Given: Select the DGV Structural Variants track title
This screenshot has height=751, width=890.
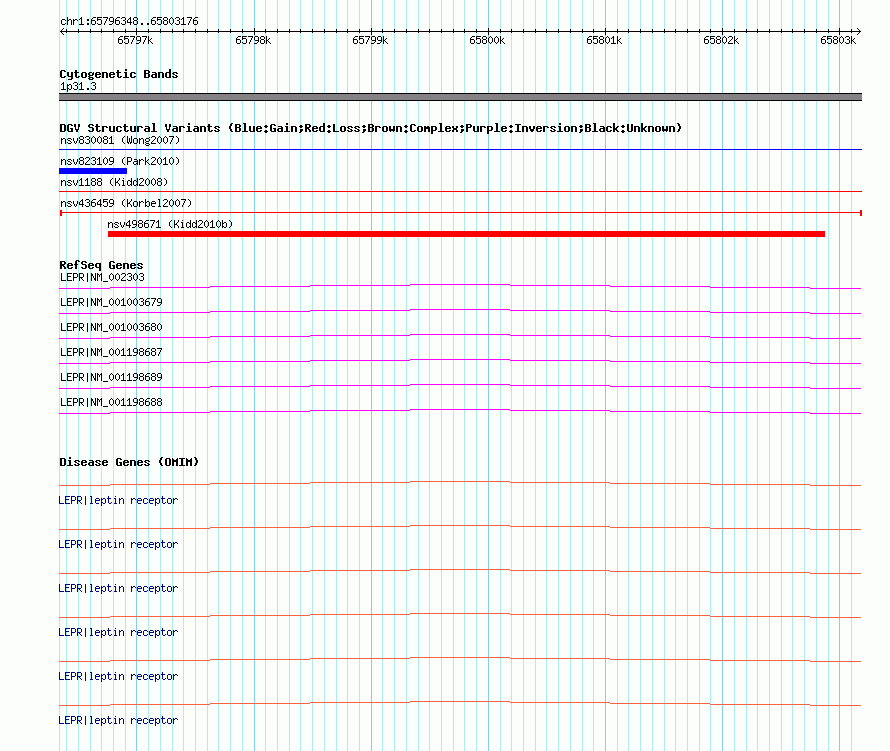Looking at the screenshot, I should (370, 128).
